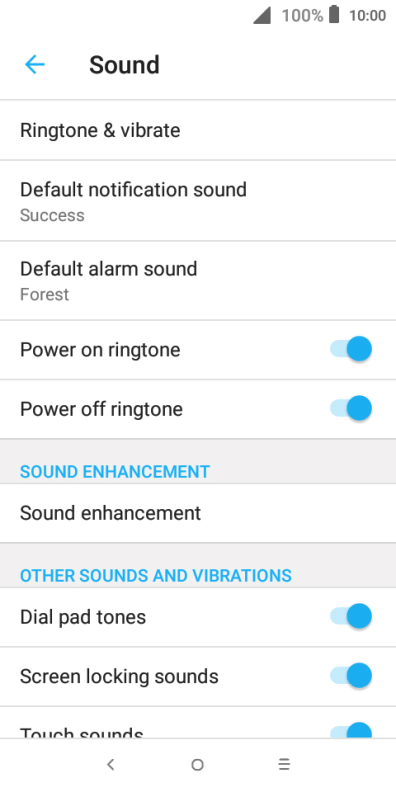396x792 pixels.
Task: Tap the back arrow in the header
Action: (x=35, y=65)
